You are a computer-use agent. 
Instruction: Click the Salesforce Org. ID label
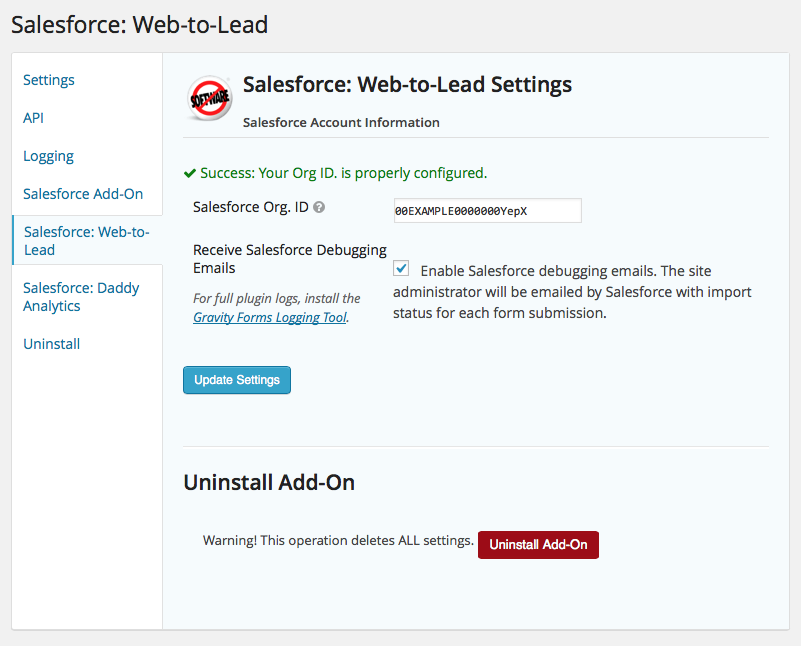pyautogui.click(x=250, y=208)
